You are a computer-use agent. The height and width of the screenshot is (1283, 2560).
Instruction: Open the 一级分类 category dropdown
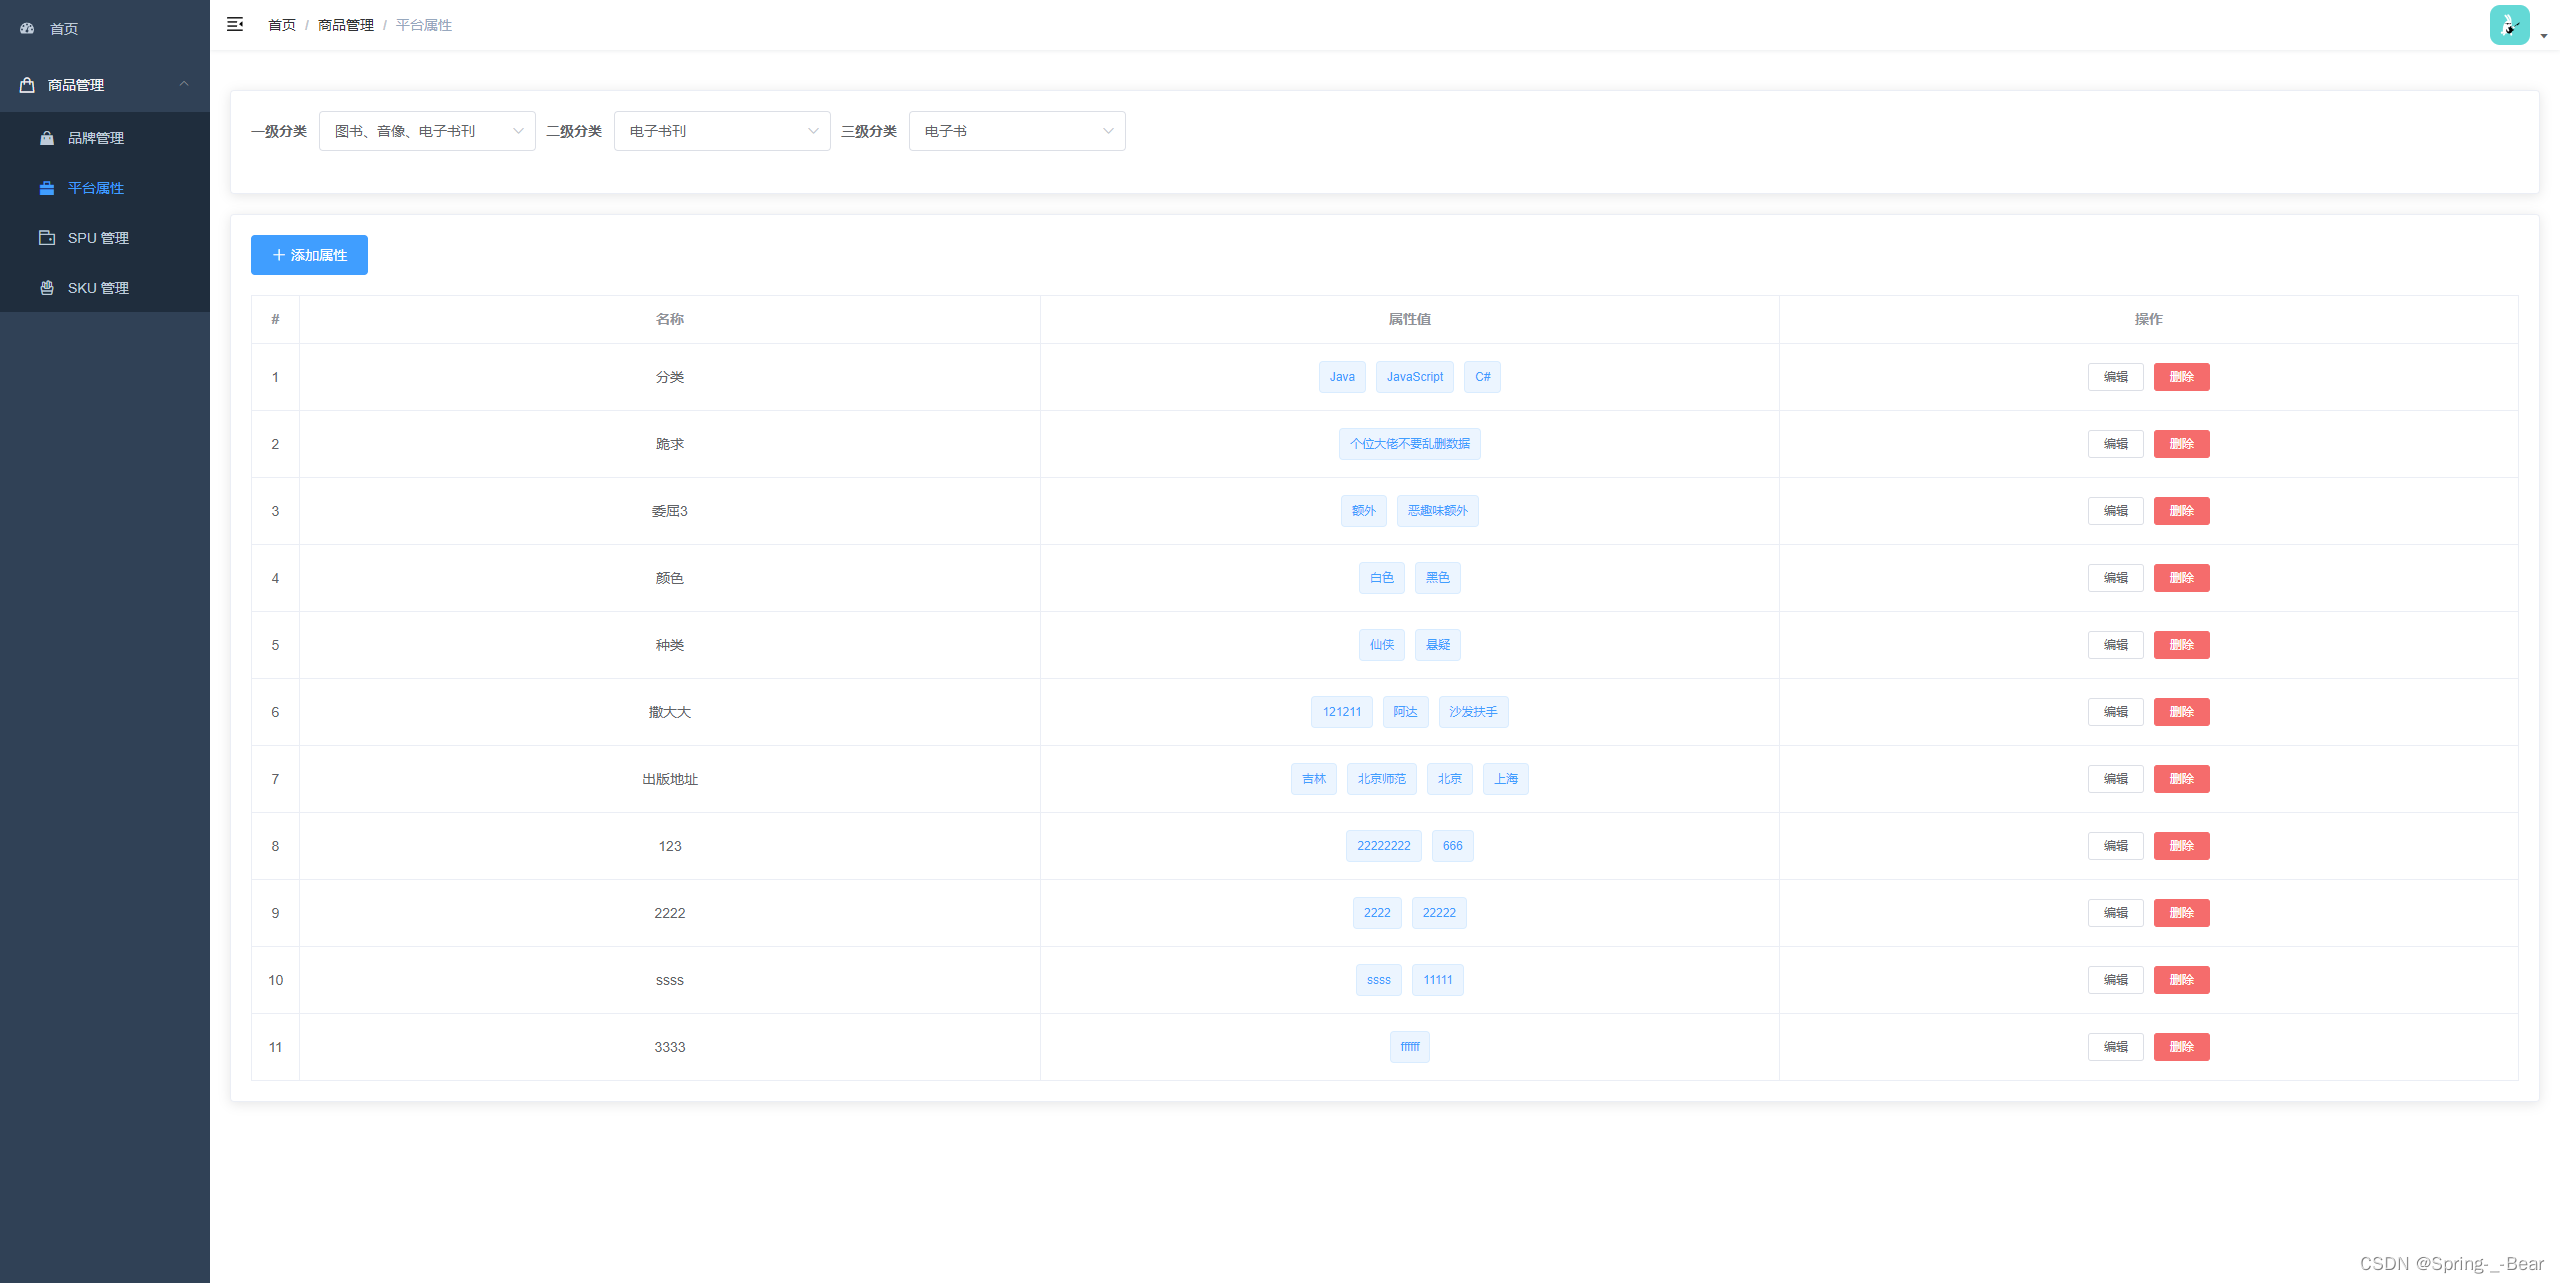(x=427, y=130)
